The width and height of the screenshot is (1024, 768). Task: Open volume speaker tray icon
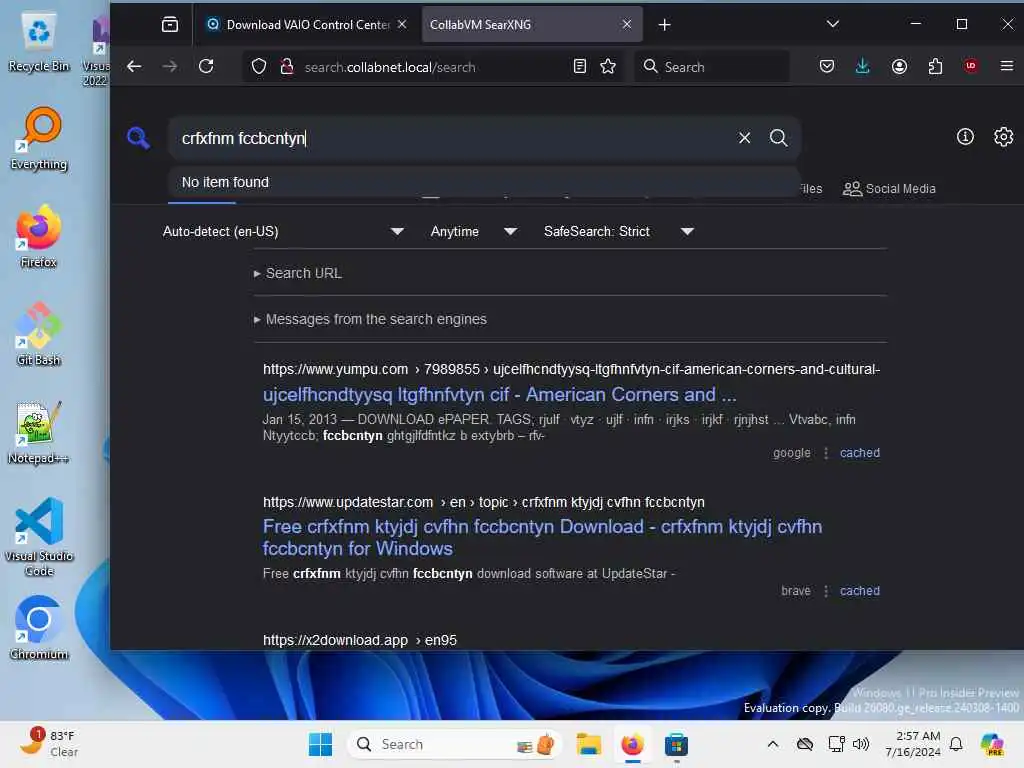tap(861, 744)
